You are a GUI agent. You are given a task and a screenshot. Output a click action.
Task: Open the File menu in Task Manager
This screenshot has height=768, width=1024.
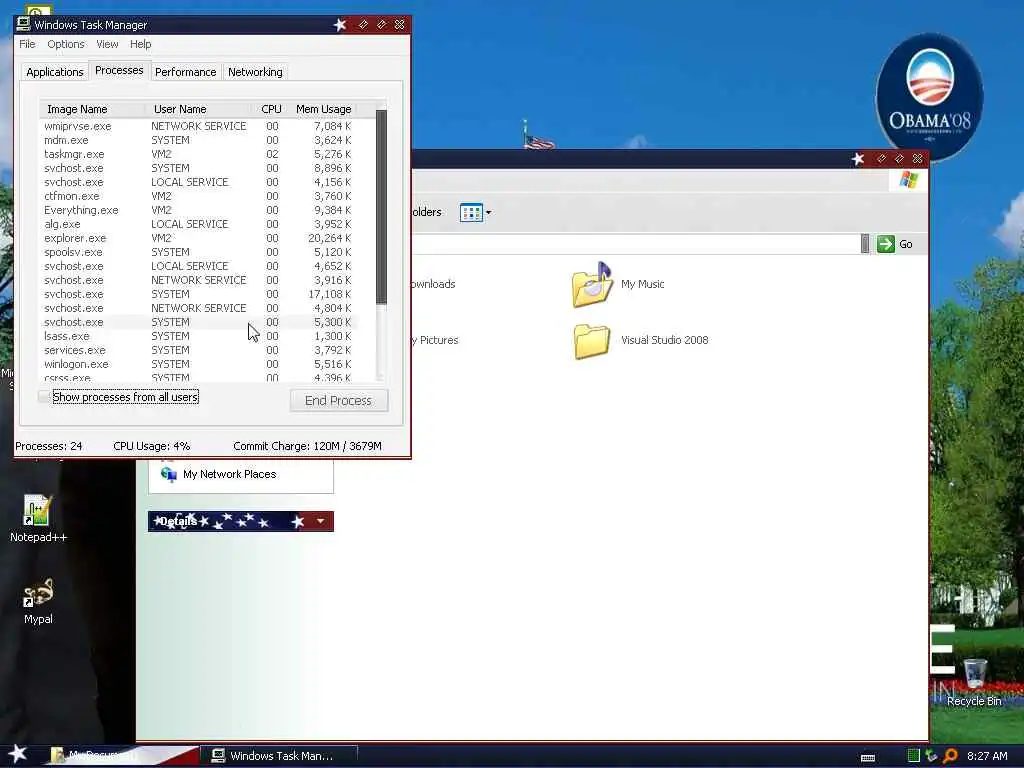click(x=27, y=44)
